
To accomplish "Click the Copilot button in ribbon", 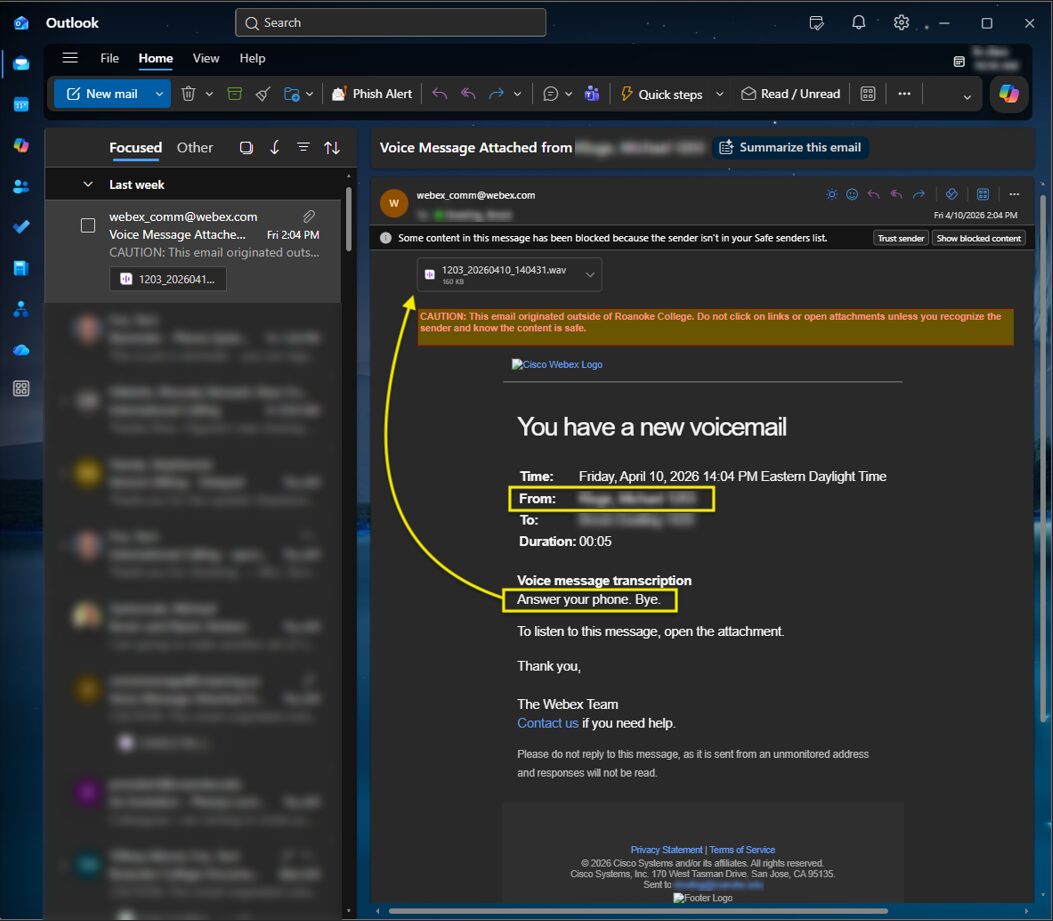I will coord(1009,94).
